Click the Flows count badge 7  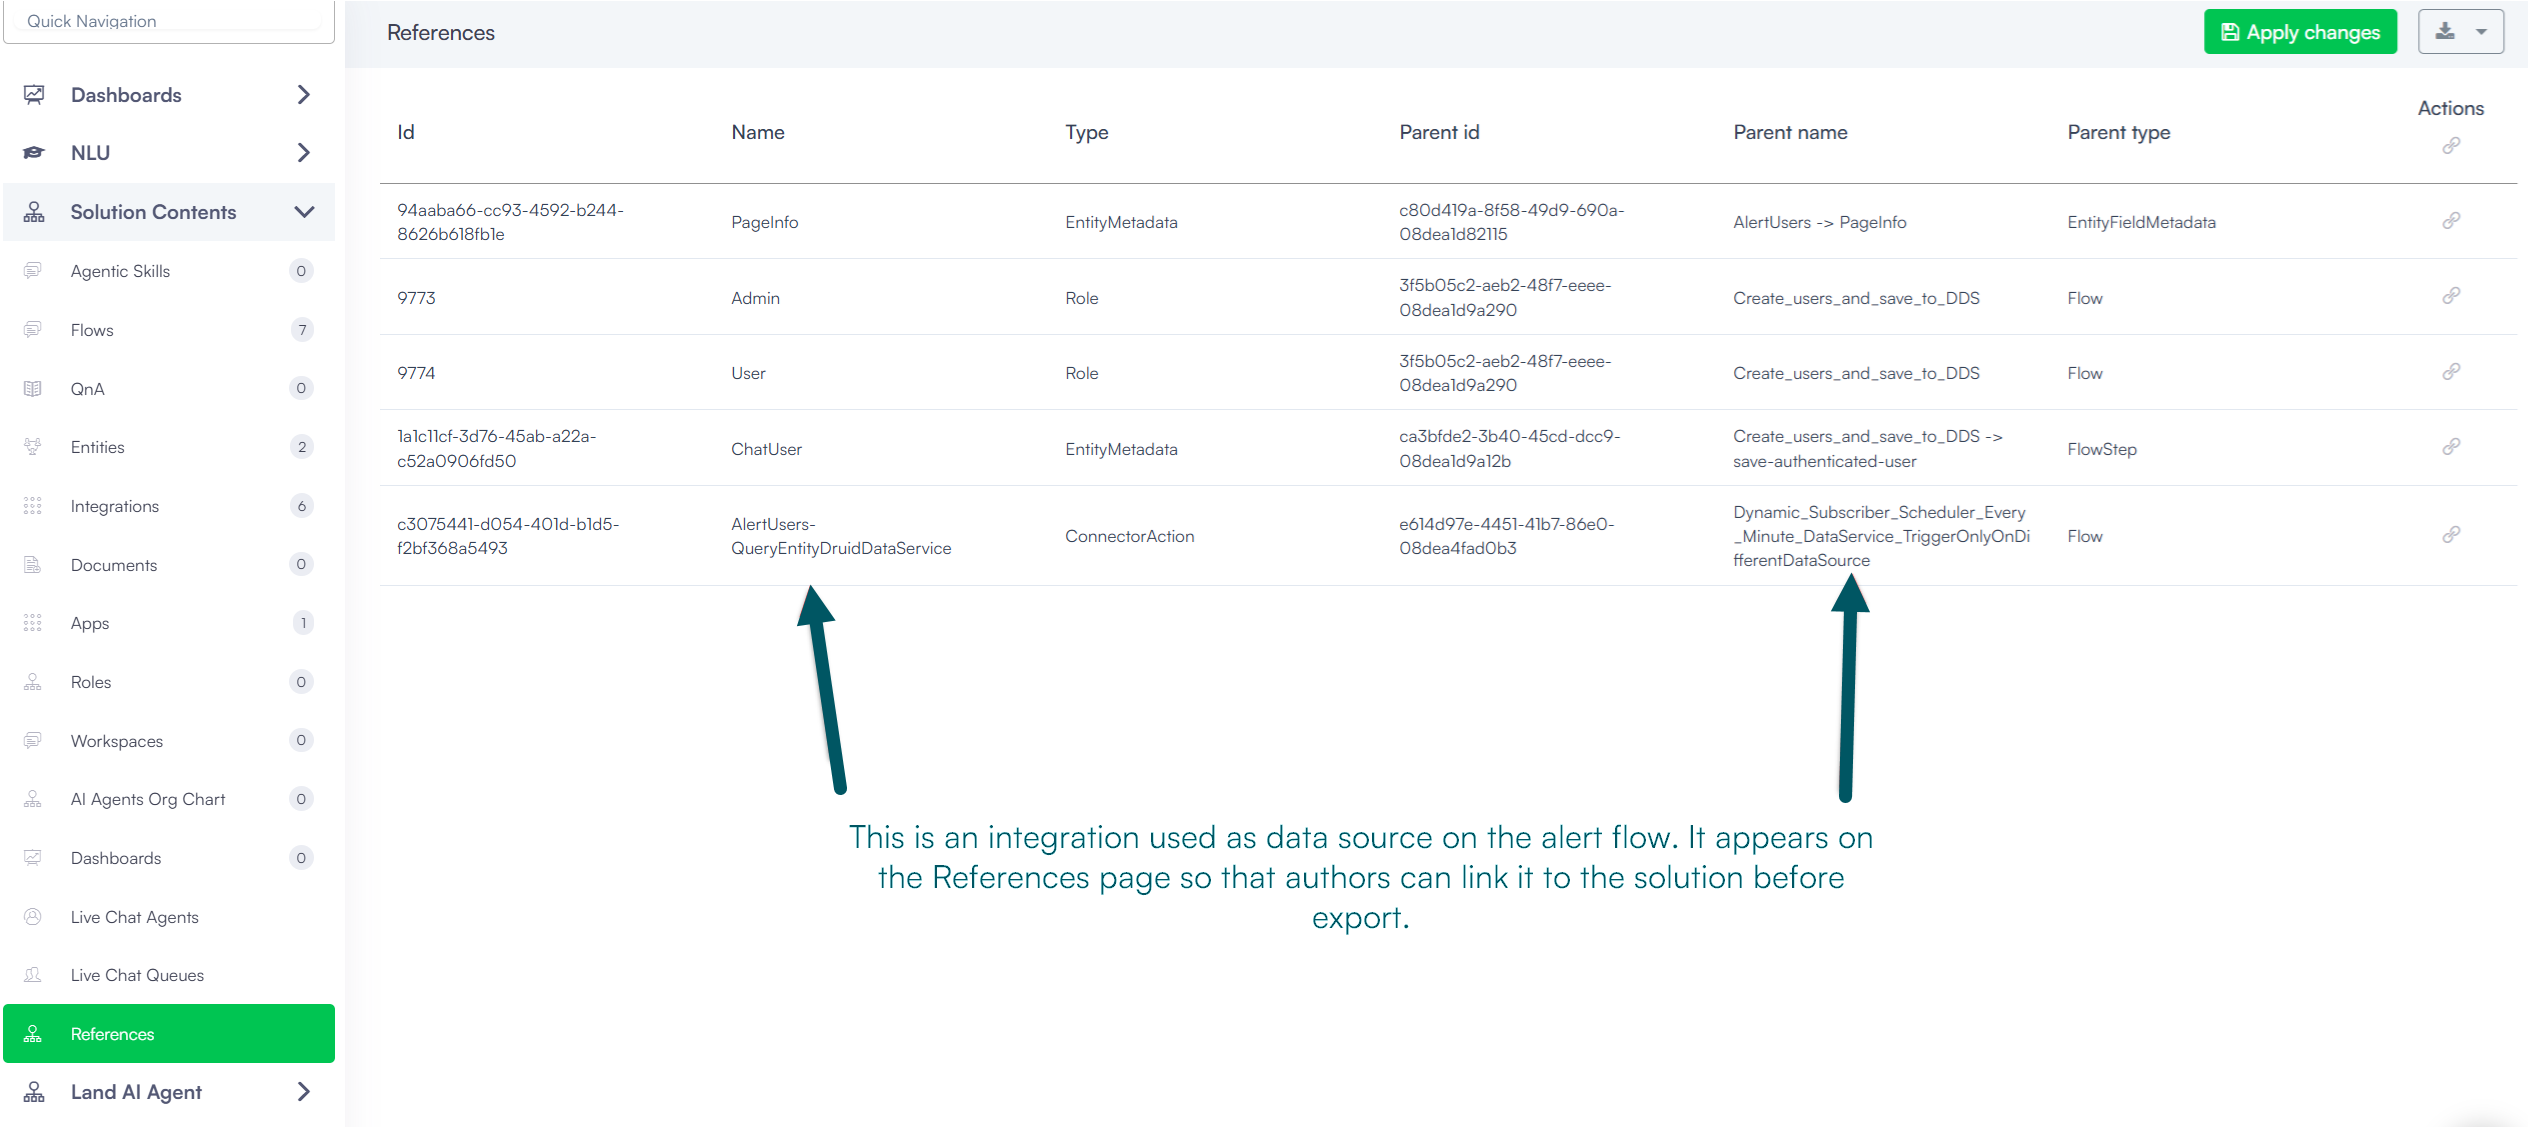pos(302,330)
